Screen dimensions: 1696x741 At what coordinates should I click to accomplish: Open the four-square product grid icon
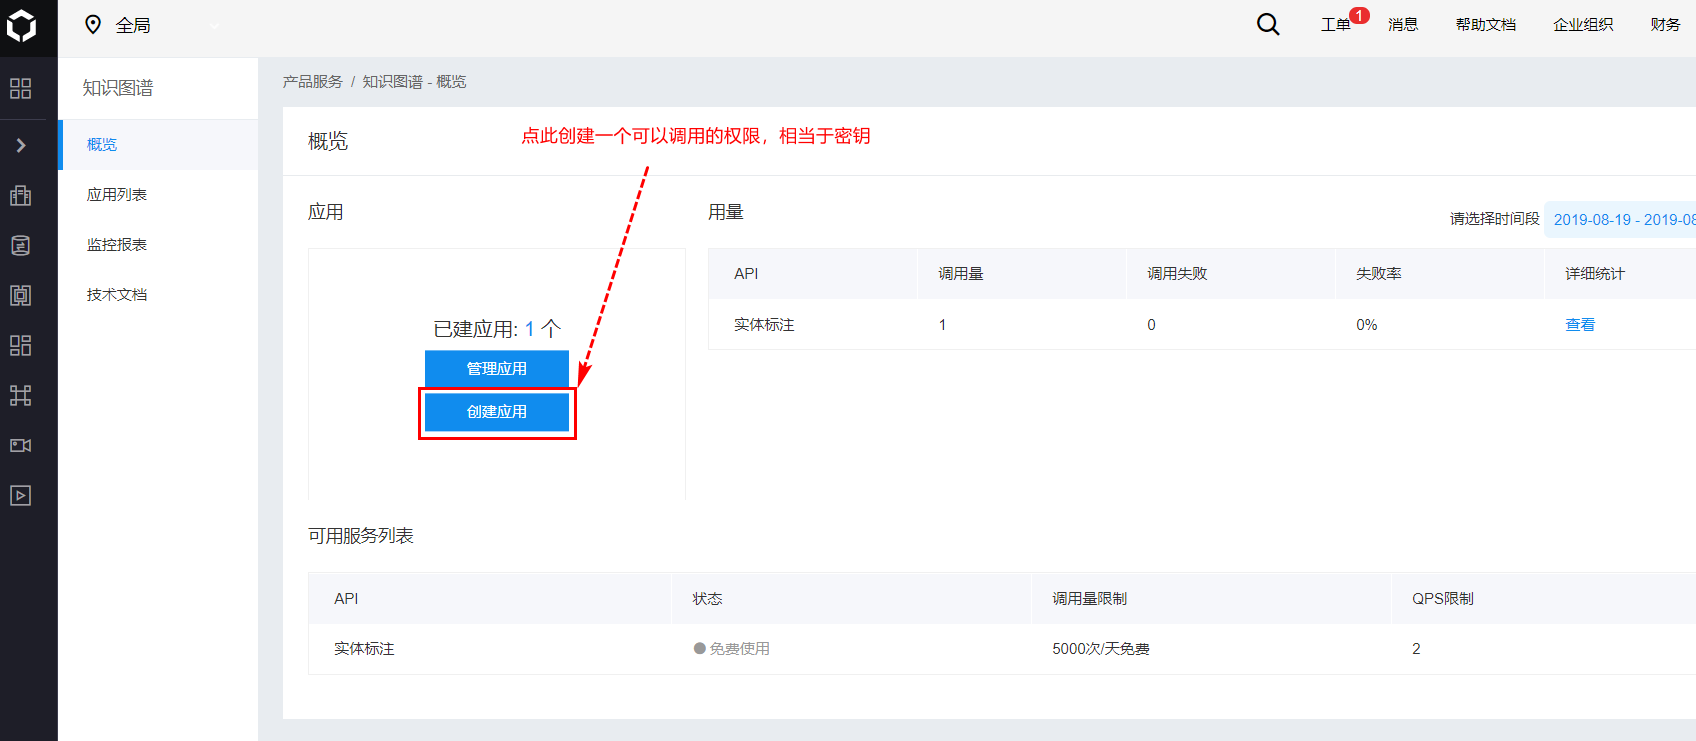click(x=20, y=88)
